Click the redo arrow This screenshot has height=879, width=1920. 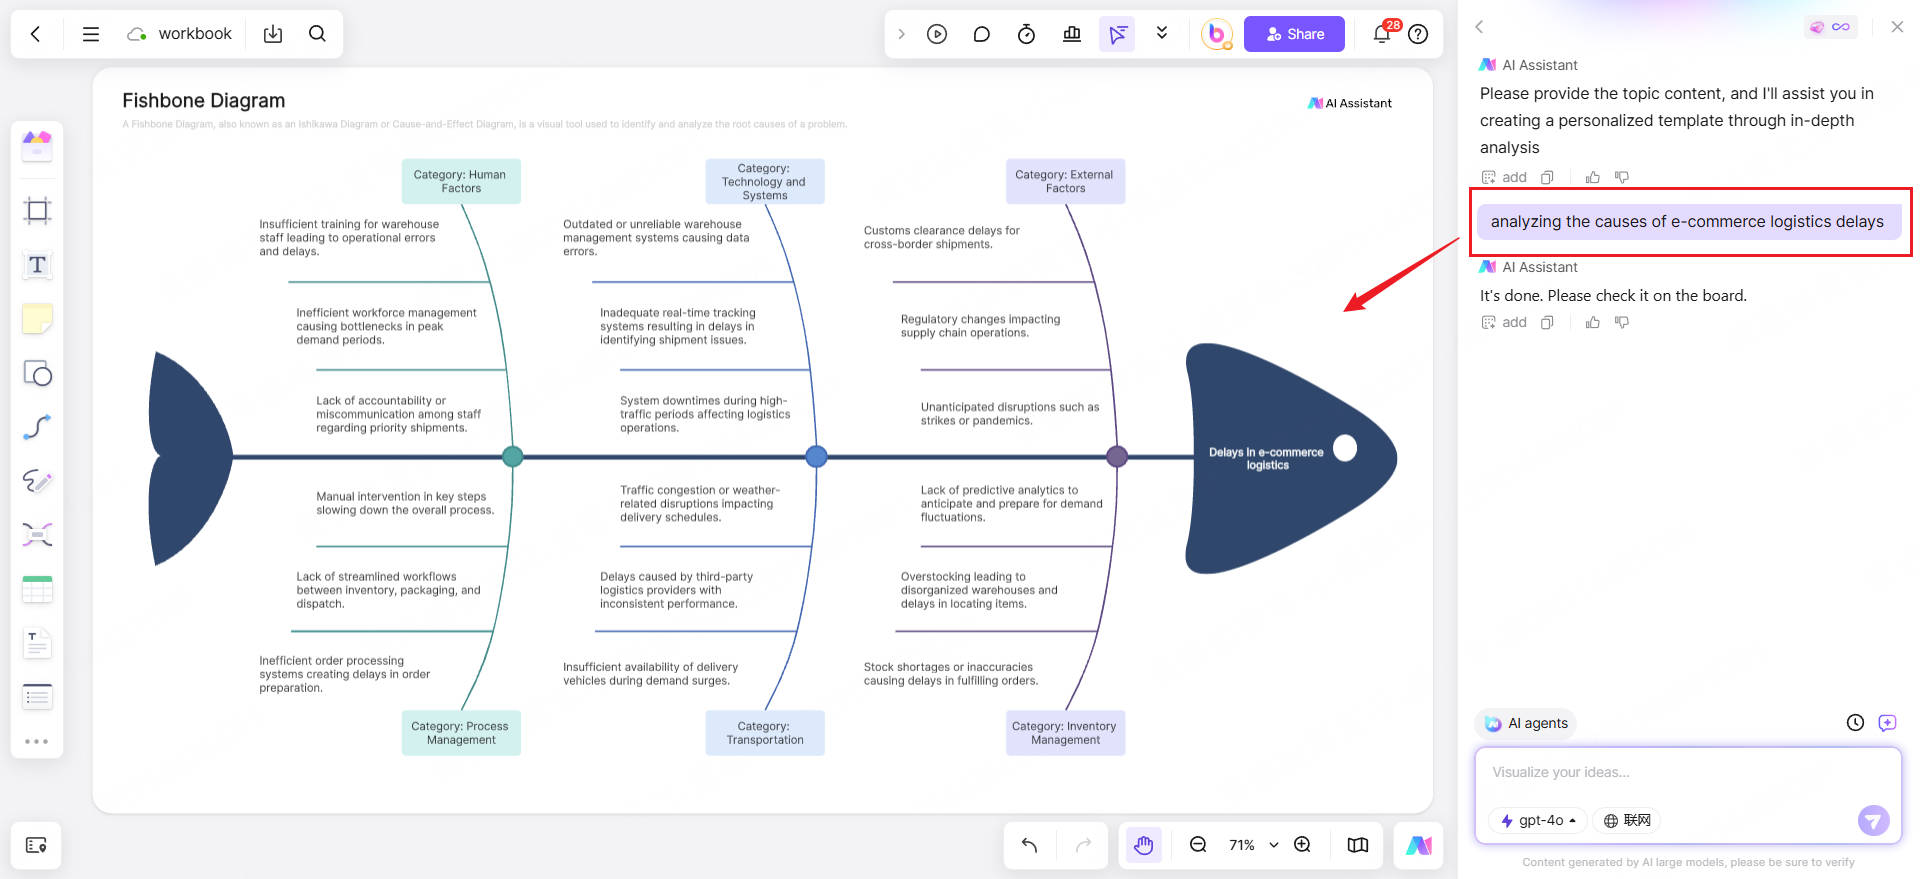(x=1083, y=845)
